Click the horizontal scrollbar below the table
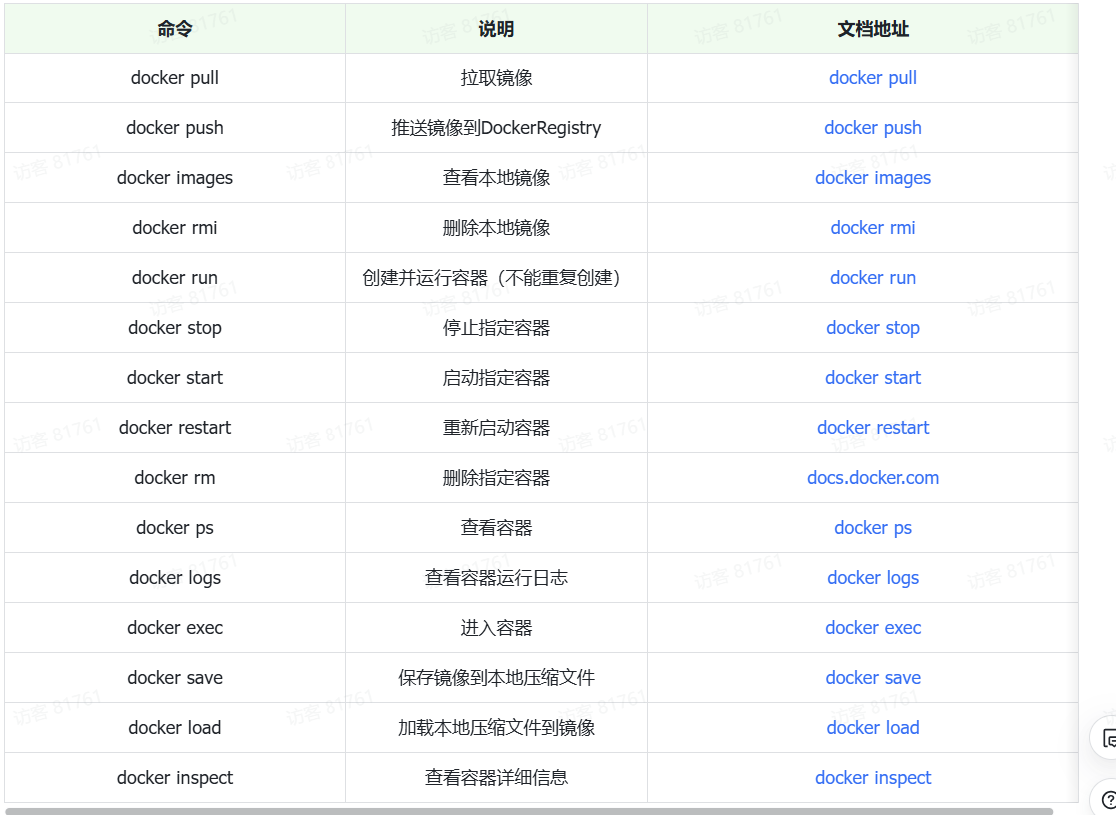 click(x=529, y=811)
